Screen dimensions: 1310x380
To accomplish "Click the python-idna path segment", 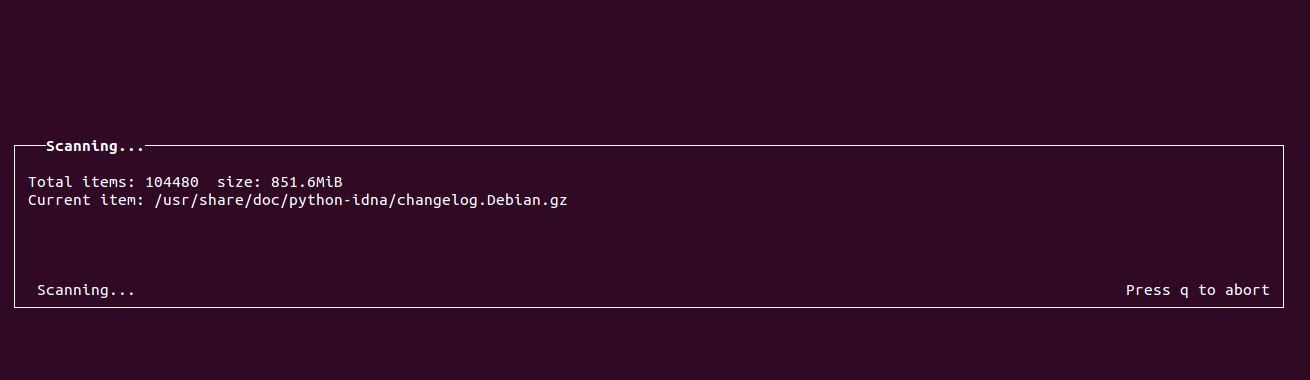I will click(338, 200).
